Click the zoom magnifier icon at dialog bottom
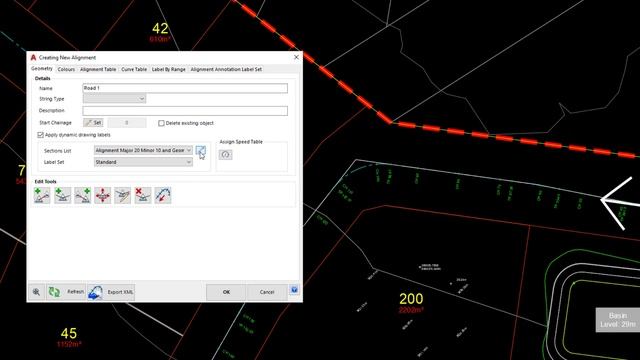Image resolution: width=640 pixels, height=360 pixels. tap(36, 292)
